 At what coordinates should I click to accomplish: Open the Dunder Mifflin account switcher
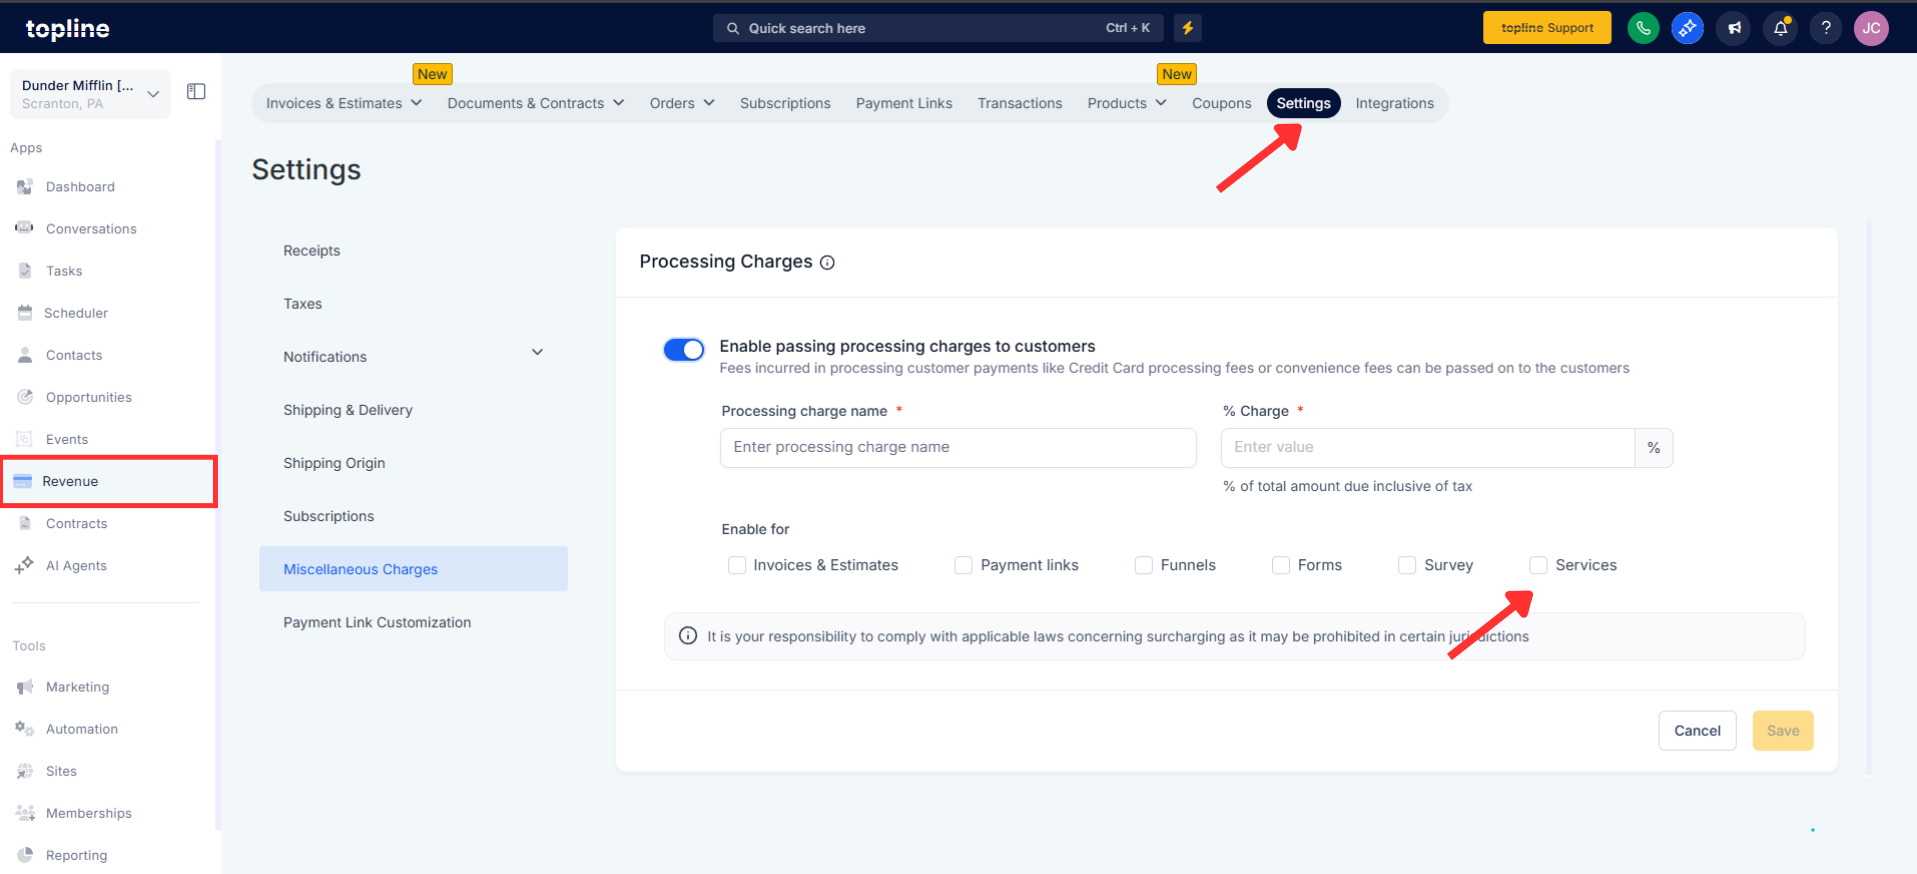coord(90,94)
